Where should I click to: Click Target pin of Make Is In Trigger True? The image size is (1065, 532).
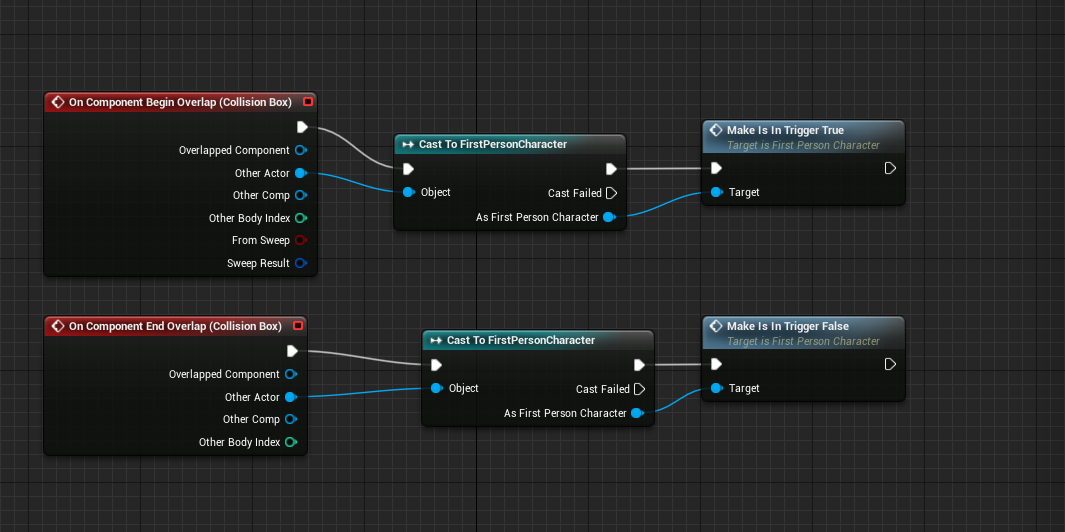[x=716, y=192]
